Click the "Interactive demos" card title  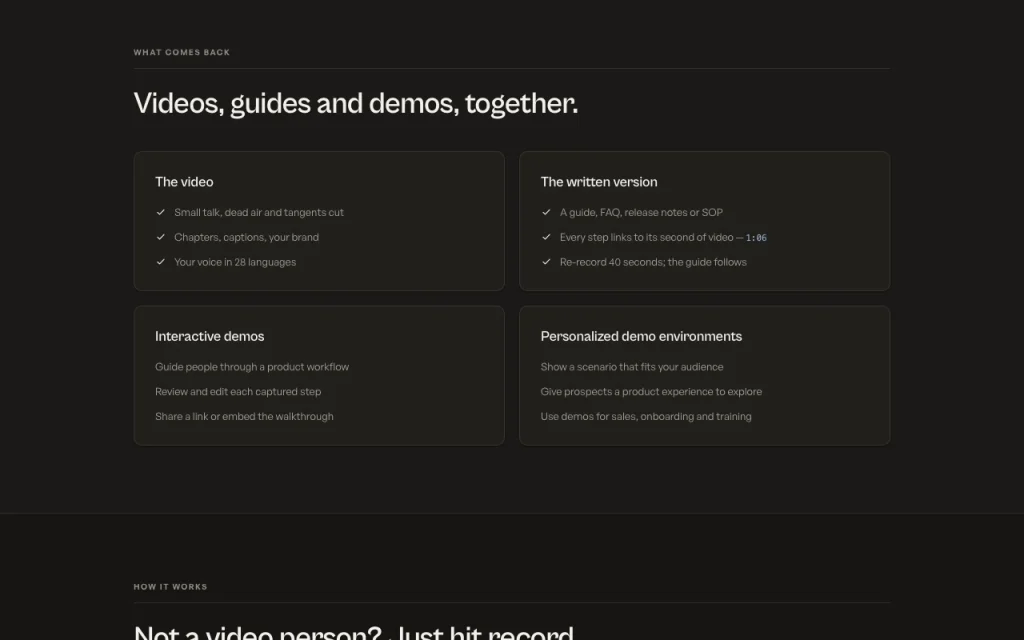click(210, 336)
